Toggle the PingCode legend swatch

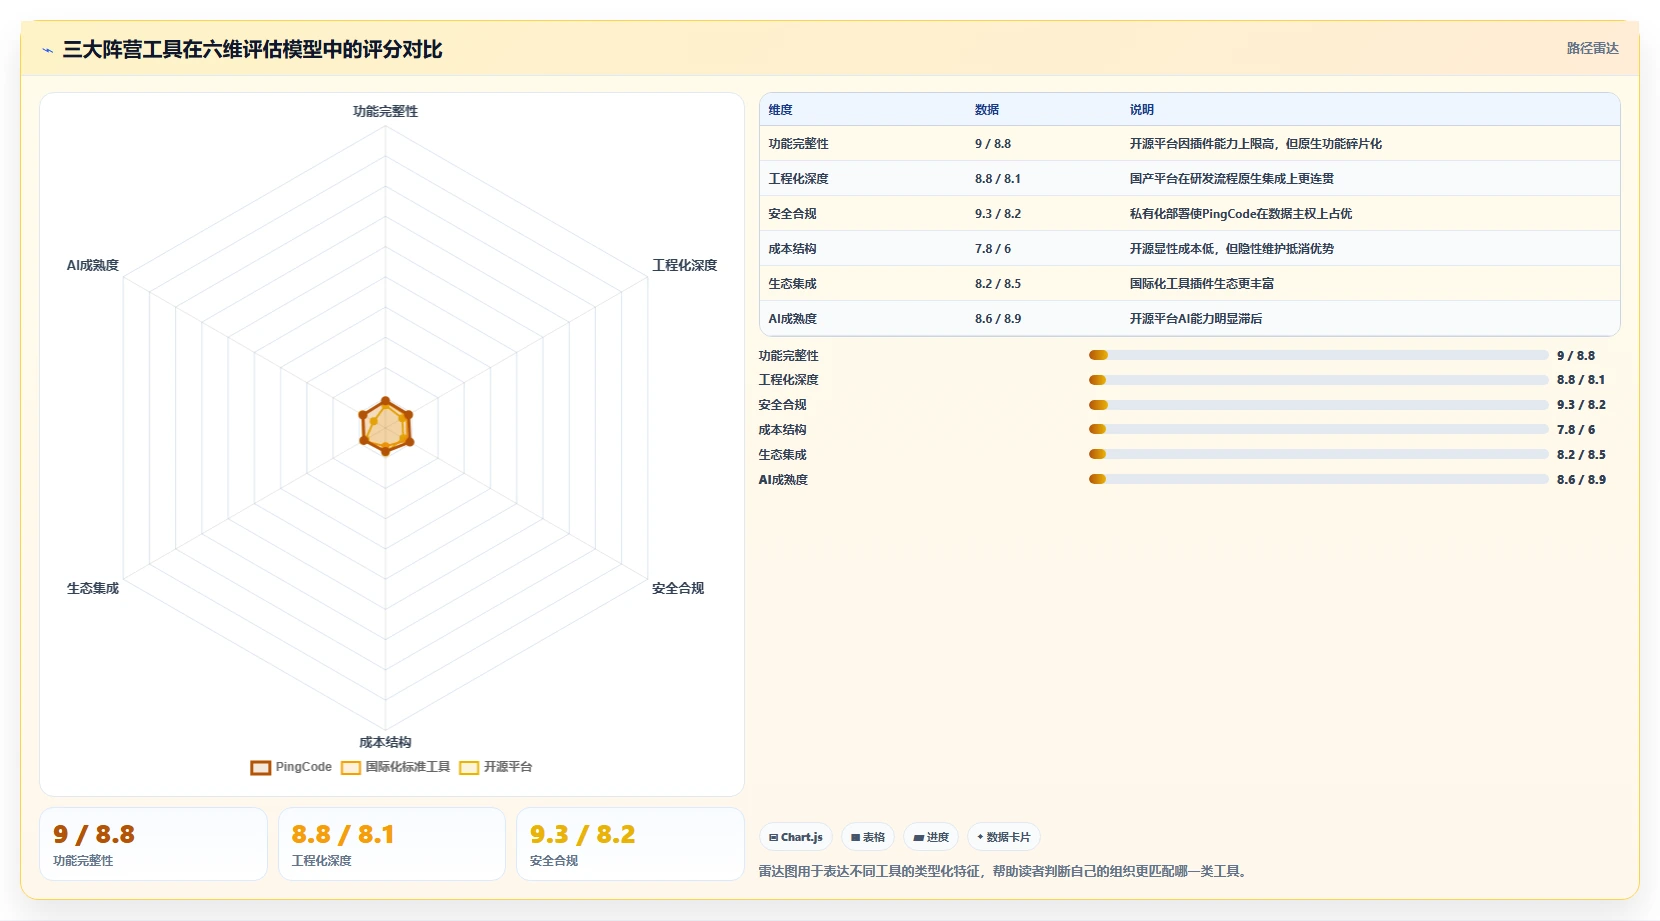[261, 768]
